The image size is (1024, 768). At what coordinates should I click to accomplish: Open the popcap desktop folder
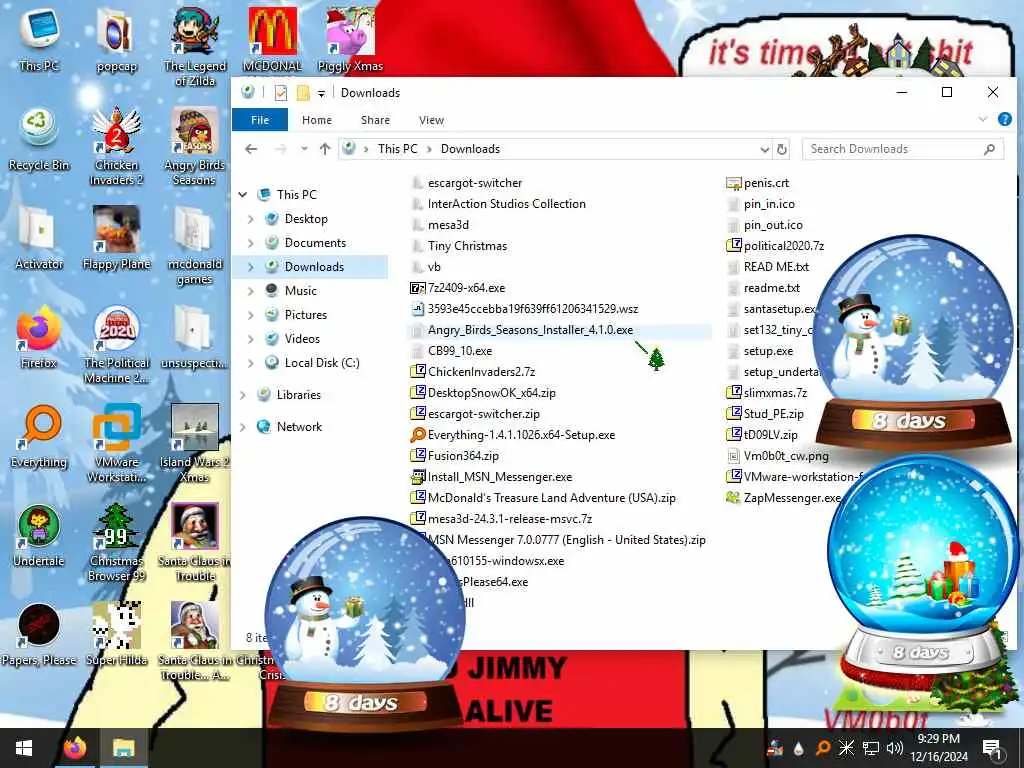[x=116, y=39]
